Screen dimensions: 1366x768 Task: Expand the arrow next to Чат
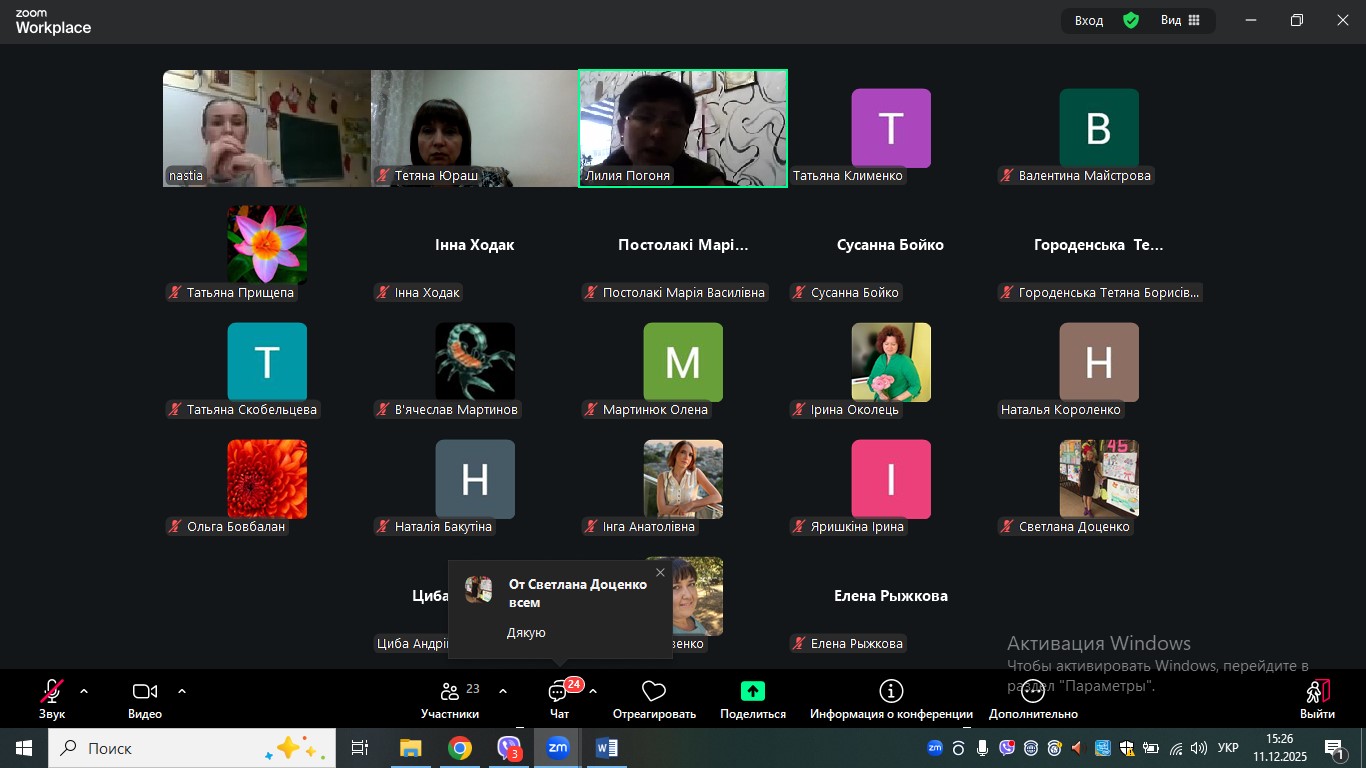[593, 691]
